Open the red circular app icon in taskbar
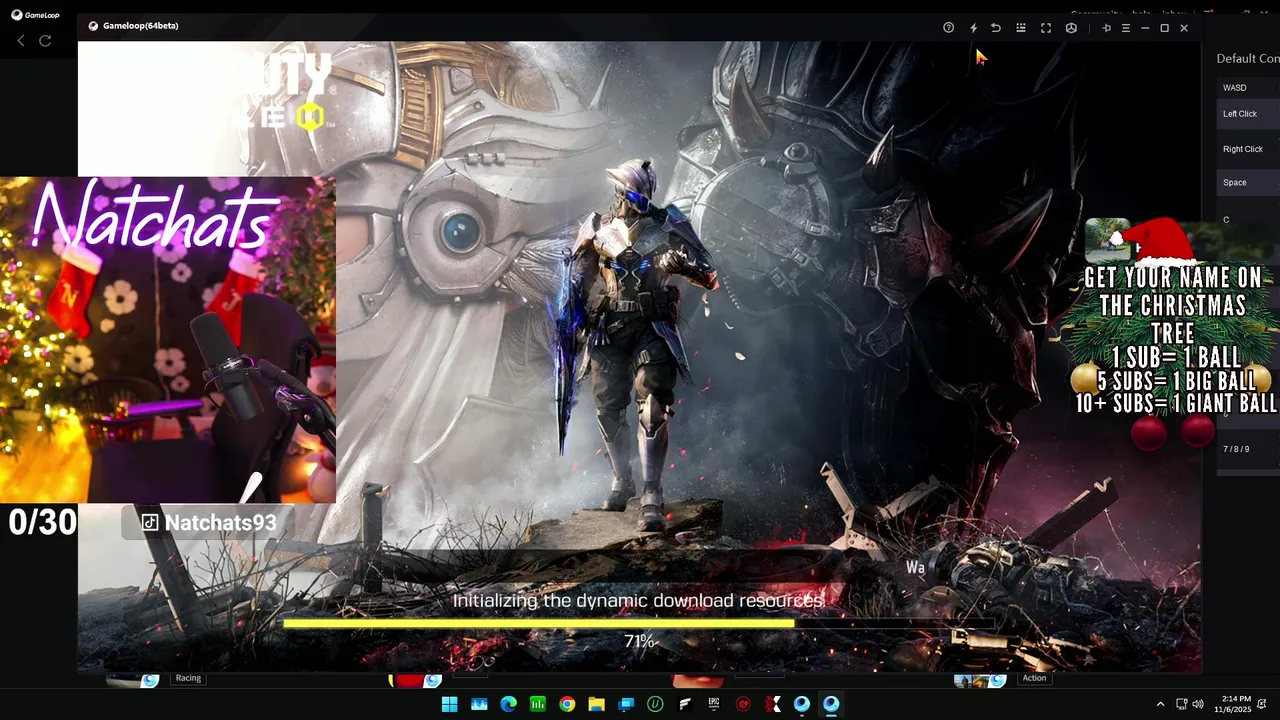The image size is (1280, 720). click(x=743, y=704)
